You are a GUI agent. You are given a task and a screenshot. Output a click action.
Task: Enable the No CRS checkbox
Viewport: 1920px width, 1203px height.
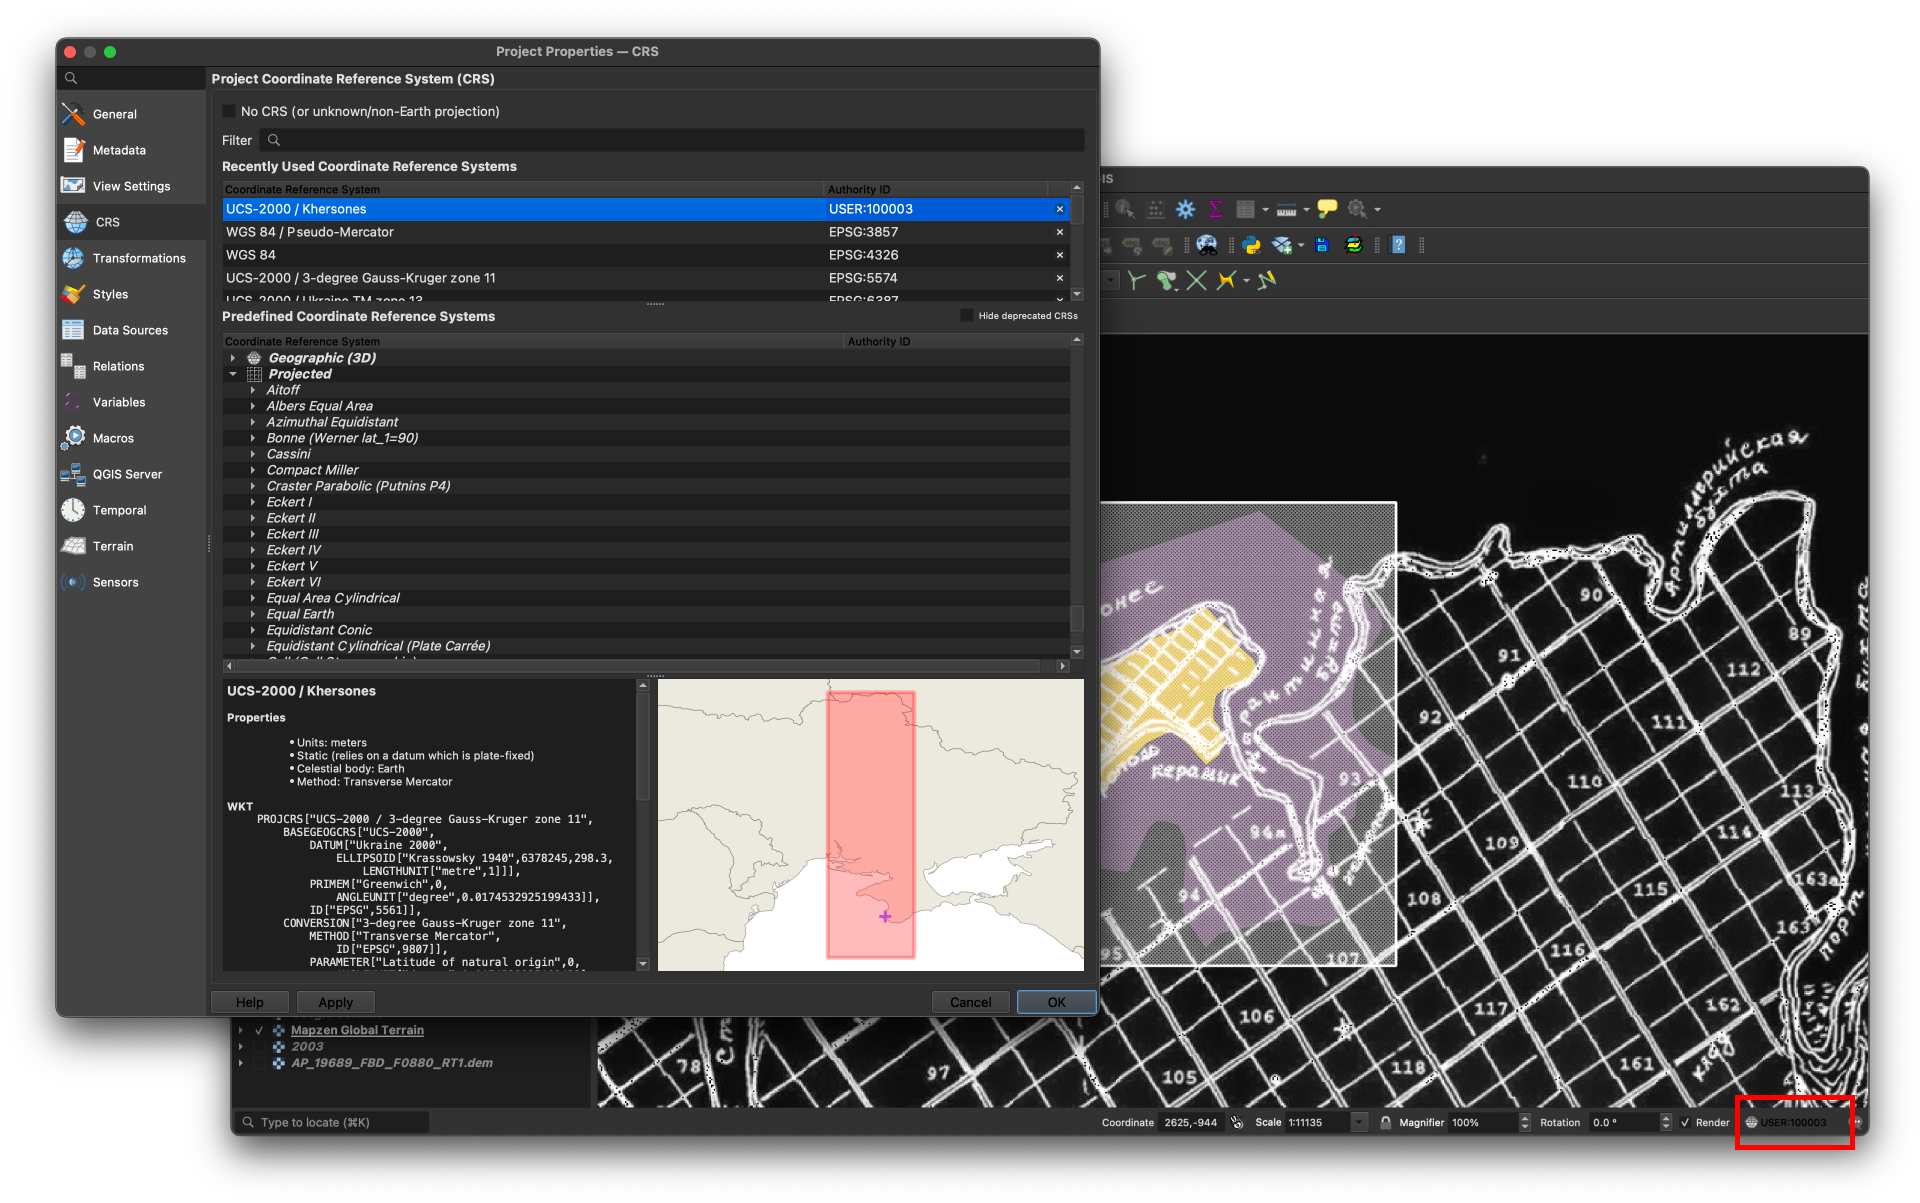pos(229,111)
